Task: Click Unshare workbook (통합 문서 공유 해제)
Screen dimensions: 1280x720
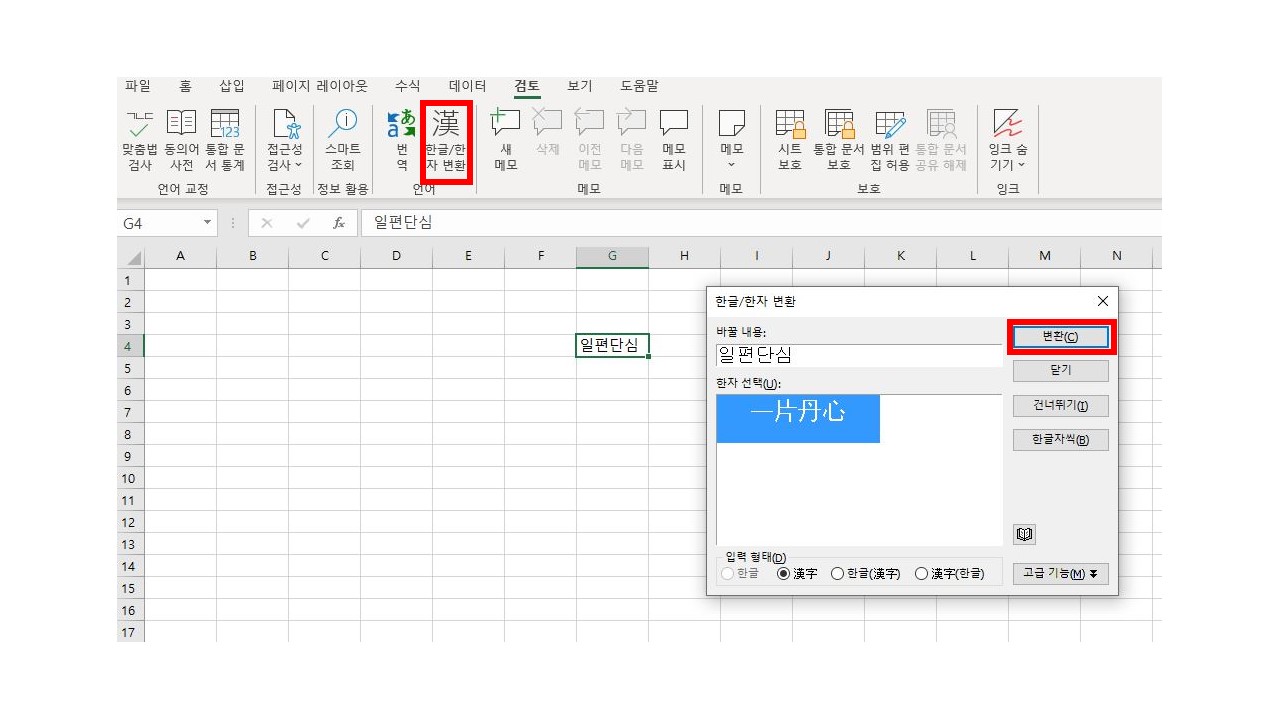Action: 941,140
